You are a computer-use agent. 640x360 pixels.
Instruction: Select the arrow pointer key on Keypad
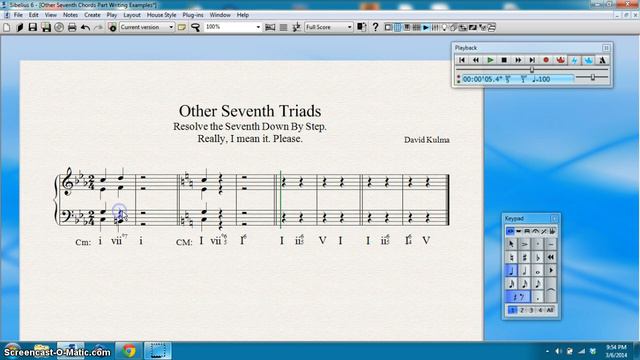tap(511, 244)
